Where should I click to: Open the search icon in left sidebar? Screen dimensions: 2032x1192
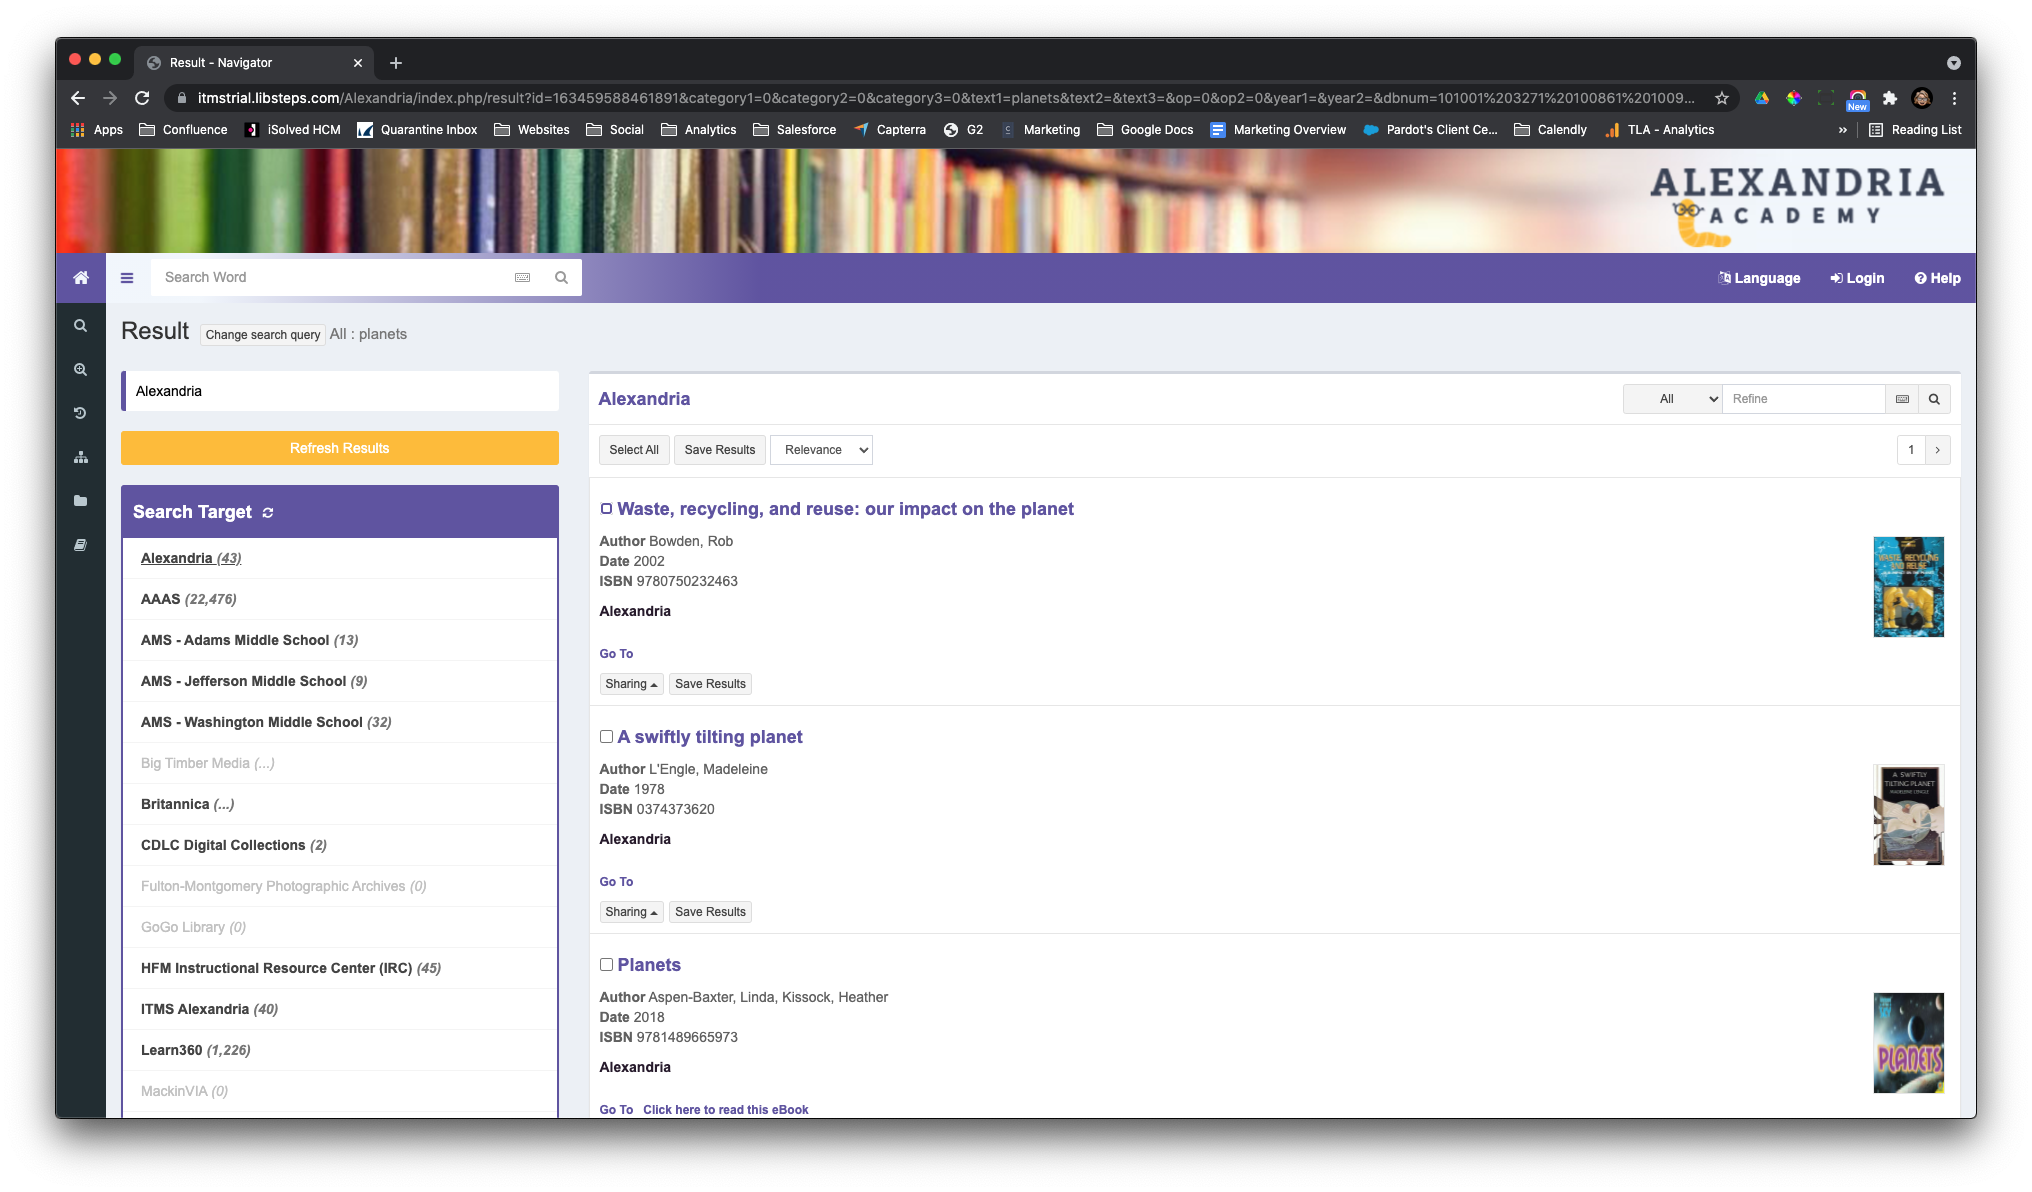81,326
